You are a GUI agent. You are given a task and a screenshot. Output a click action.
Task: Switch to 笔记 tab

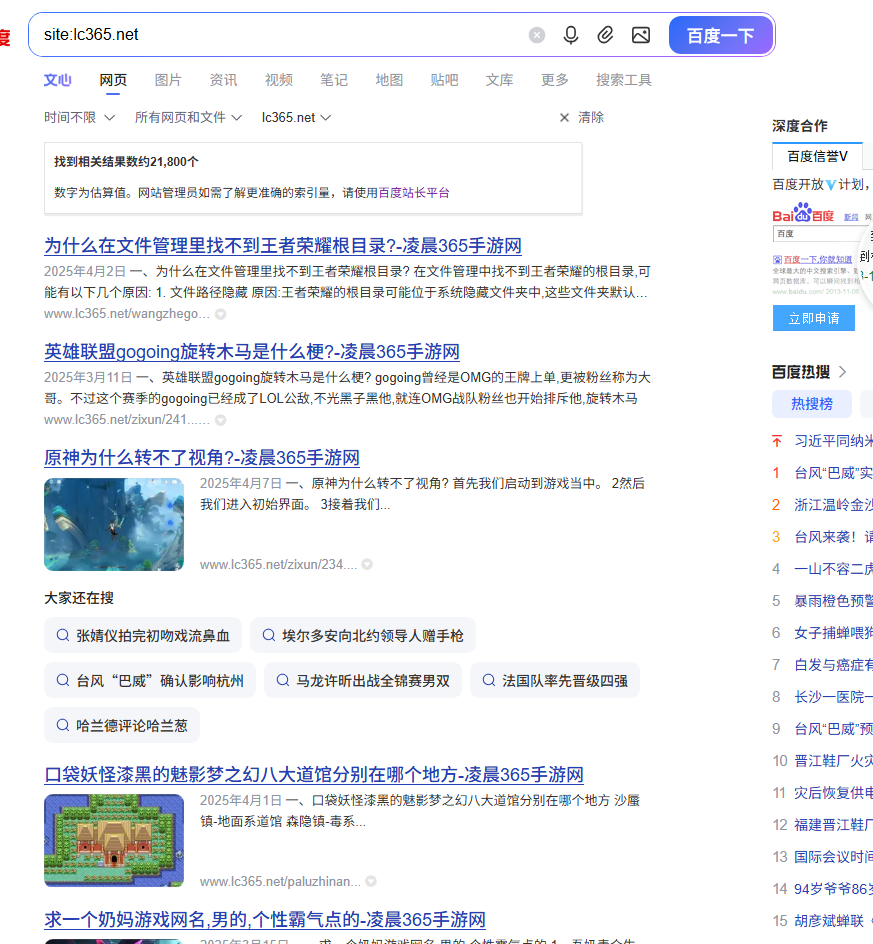coord(334,80)
